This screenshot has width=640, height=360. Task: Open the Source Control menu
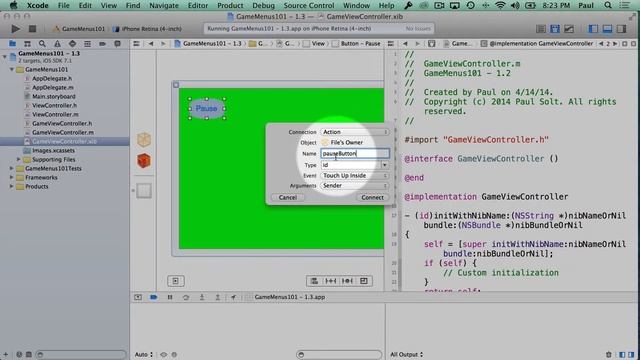coord(309,5)
